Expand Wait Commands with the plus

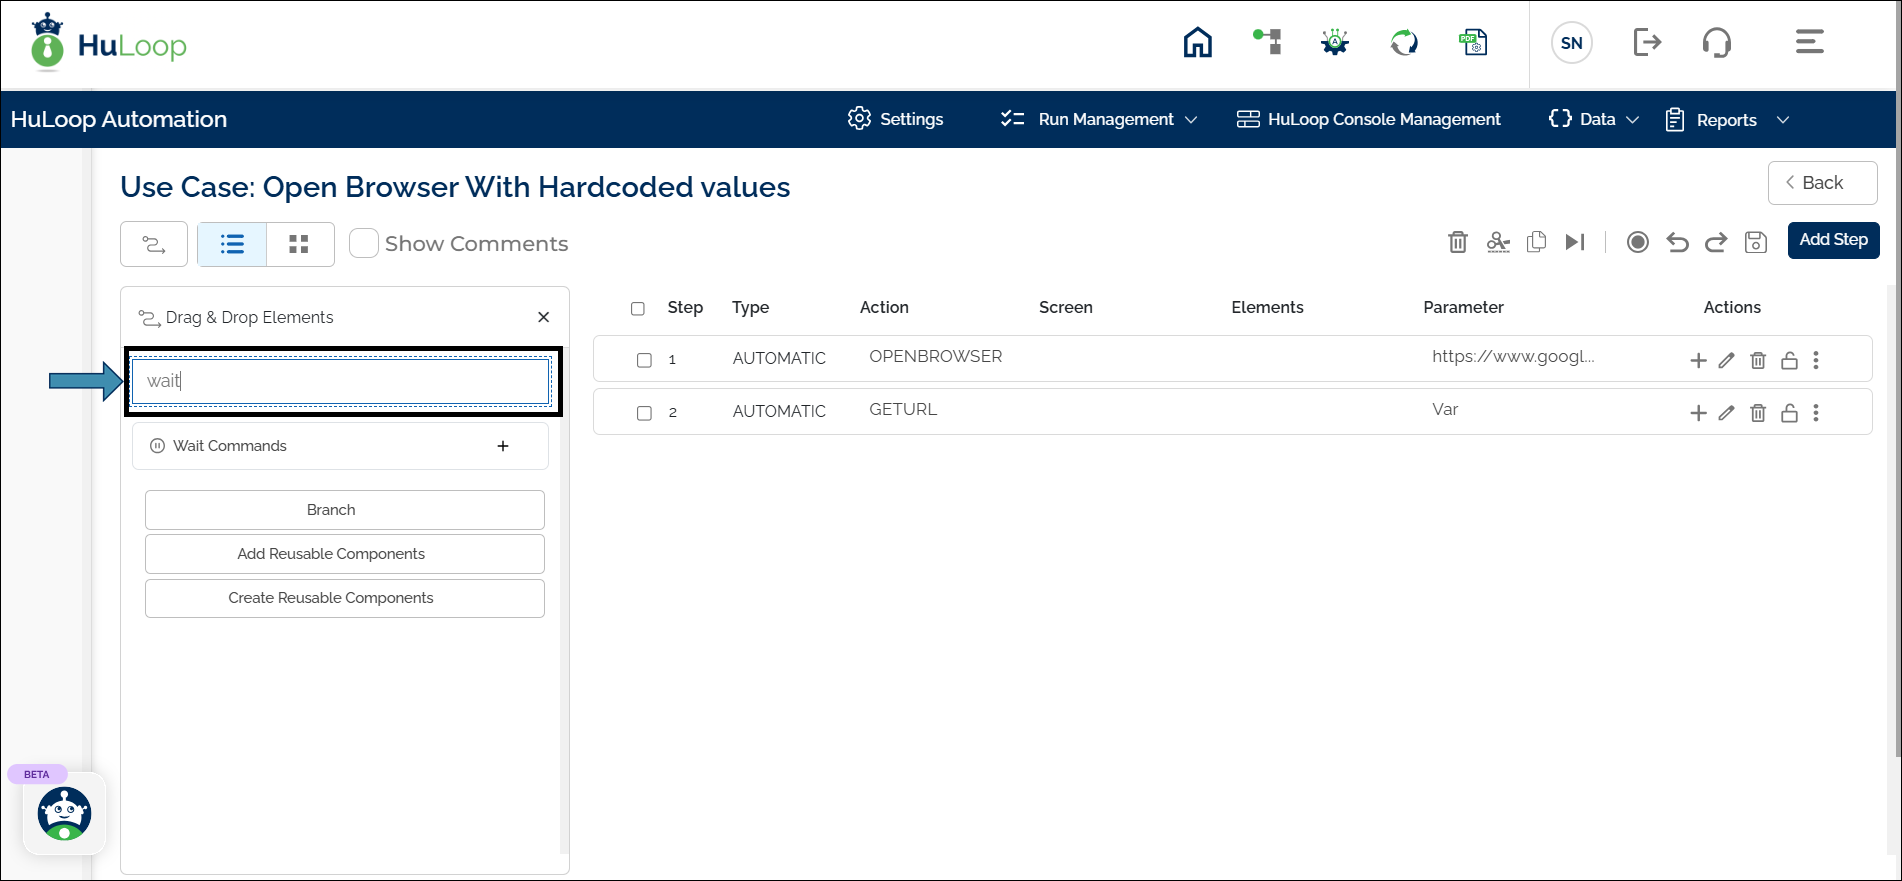(x=503, y=446)
